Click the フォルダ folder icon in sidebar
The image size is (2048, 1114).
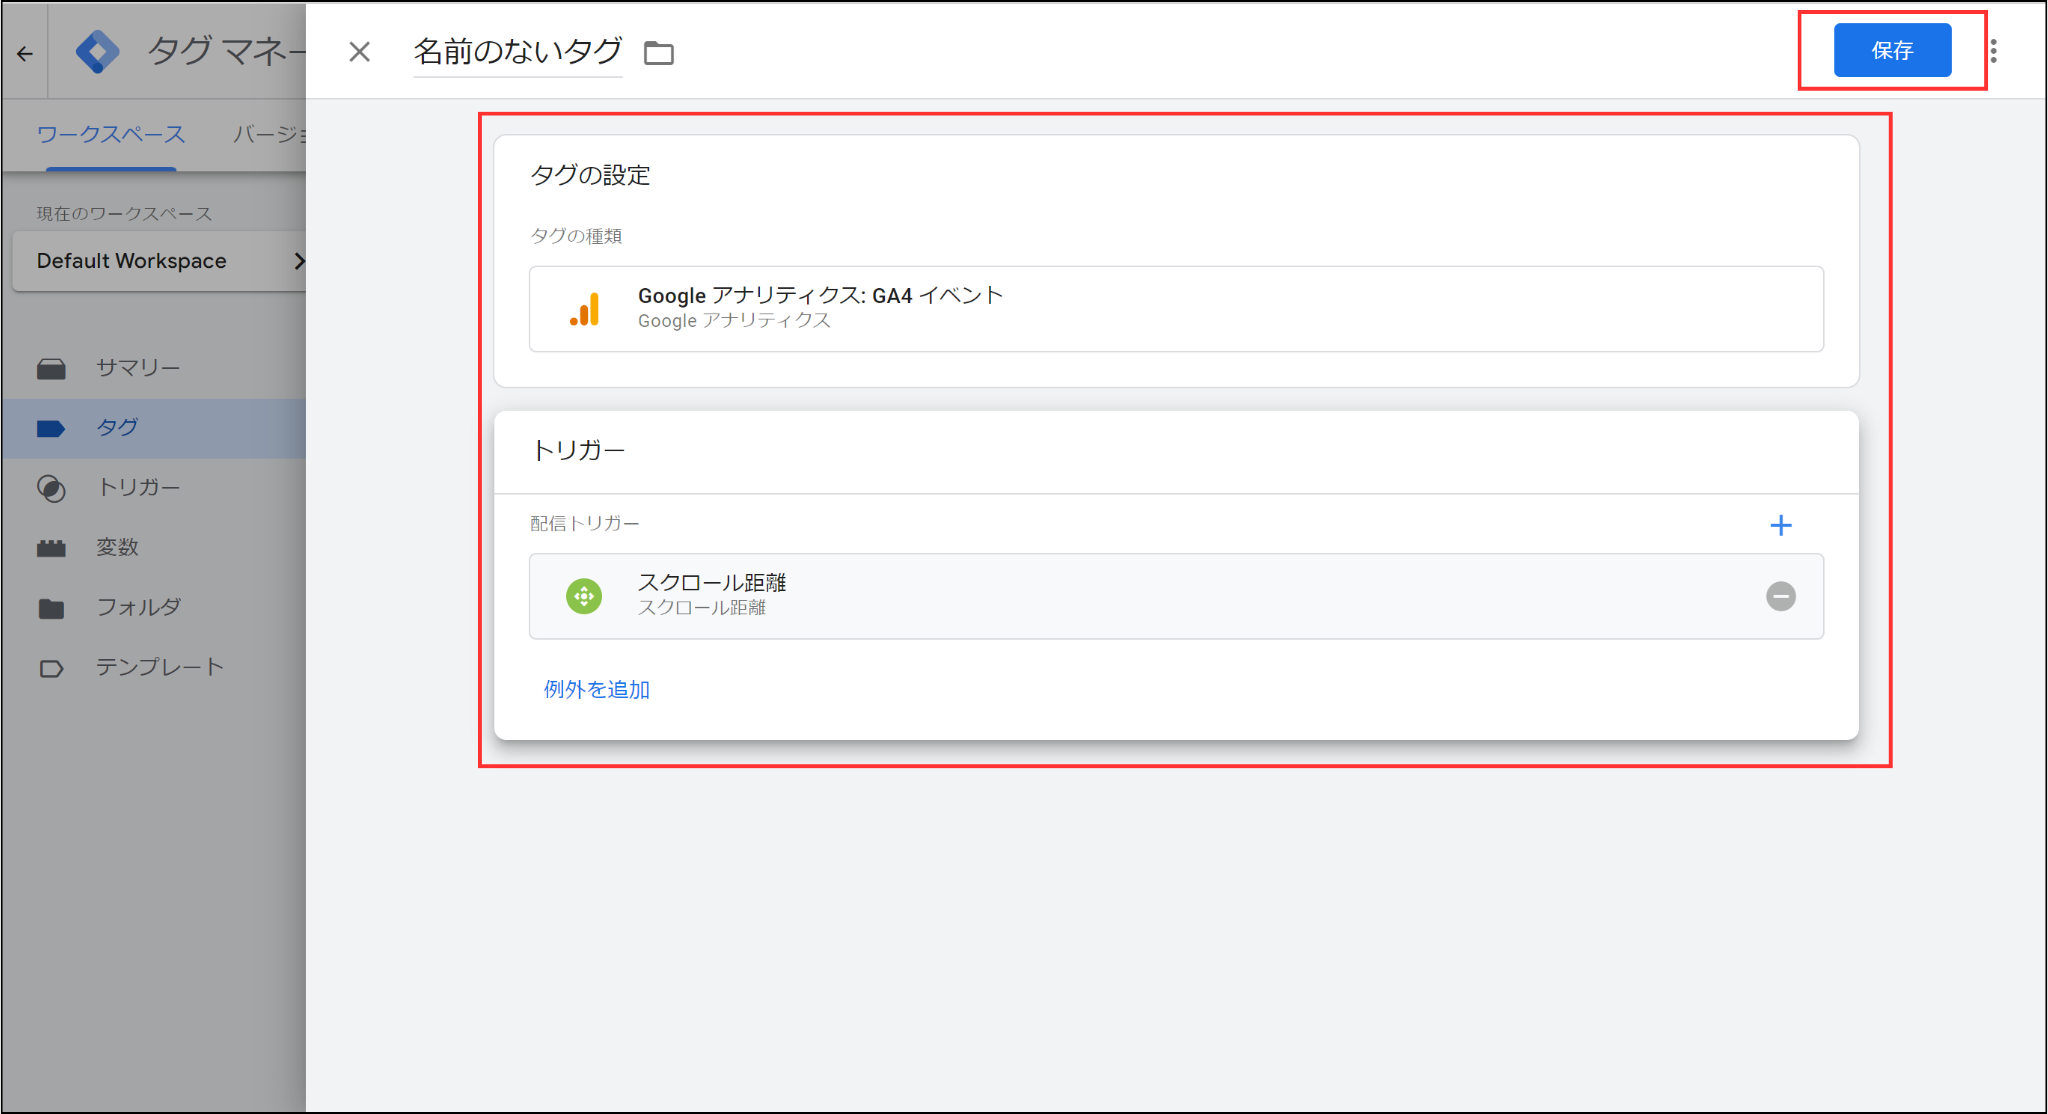tap(51, 608)
